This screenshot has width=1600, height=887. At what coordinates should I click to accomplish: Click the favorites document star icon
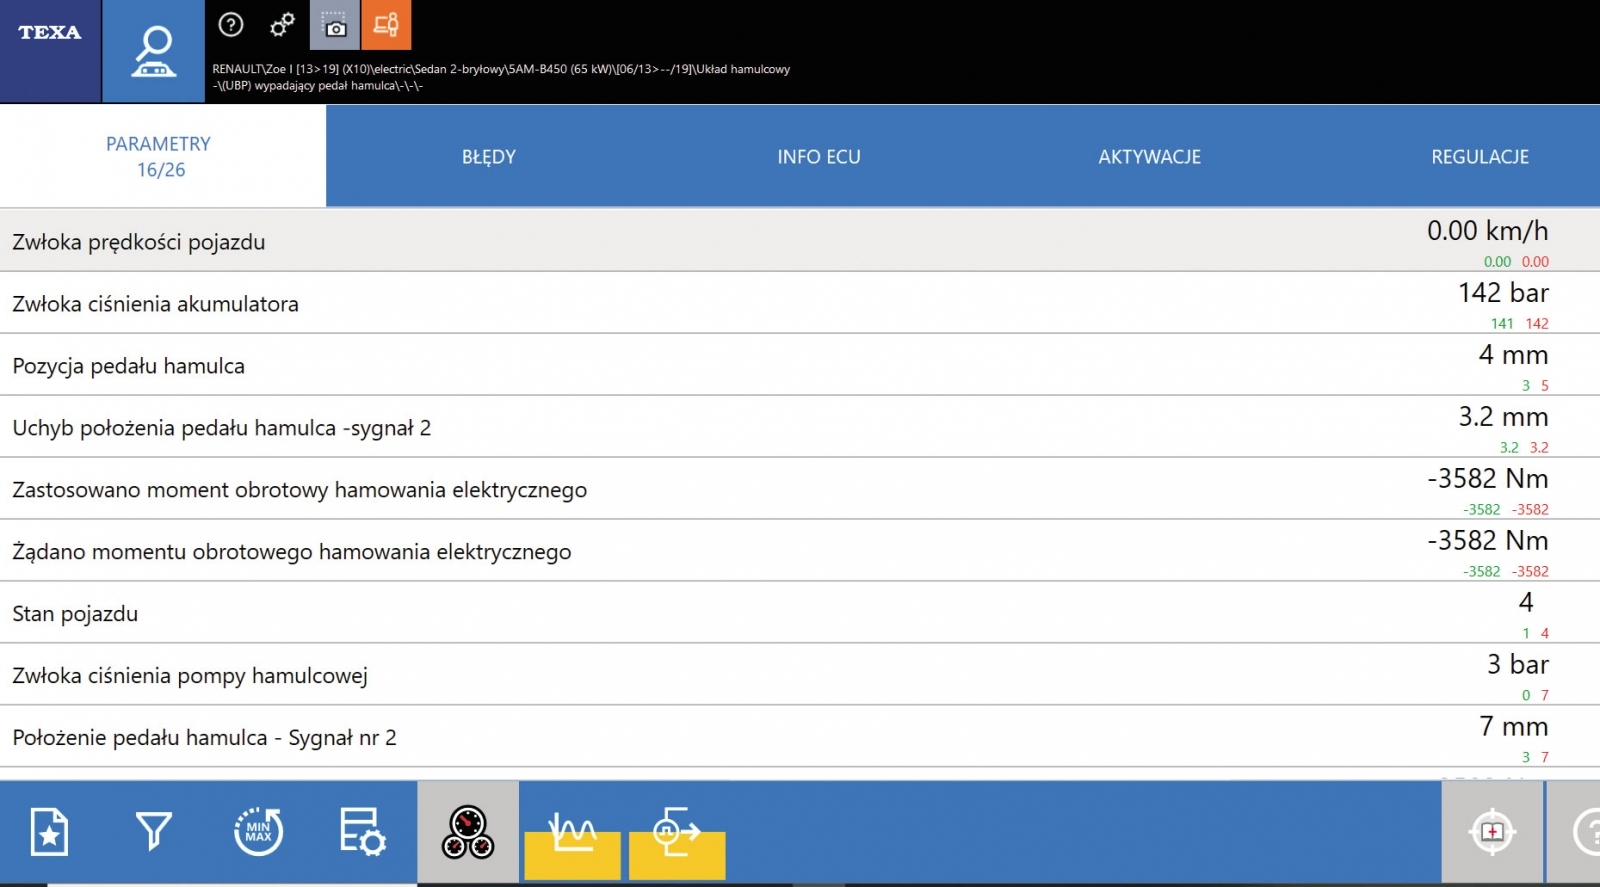50,832
